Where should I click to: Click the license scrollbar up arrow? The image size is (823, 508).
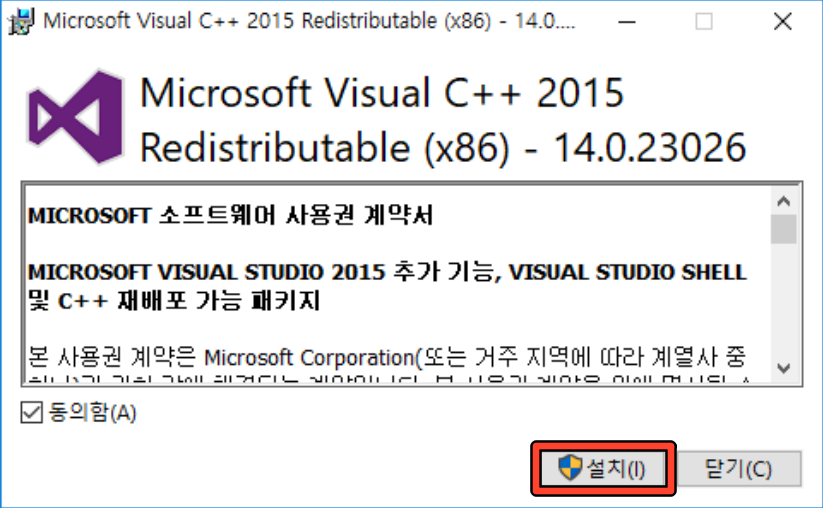(x=784, y=201)
